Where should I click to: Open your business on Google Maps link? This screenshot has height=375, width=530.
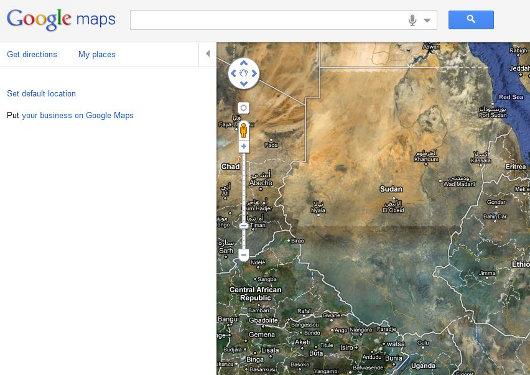(x=77, y=115)
